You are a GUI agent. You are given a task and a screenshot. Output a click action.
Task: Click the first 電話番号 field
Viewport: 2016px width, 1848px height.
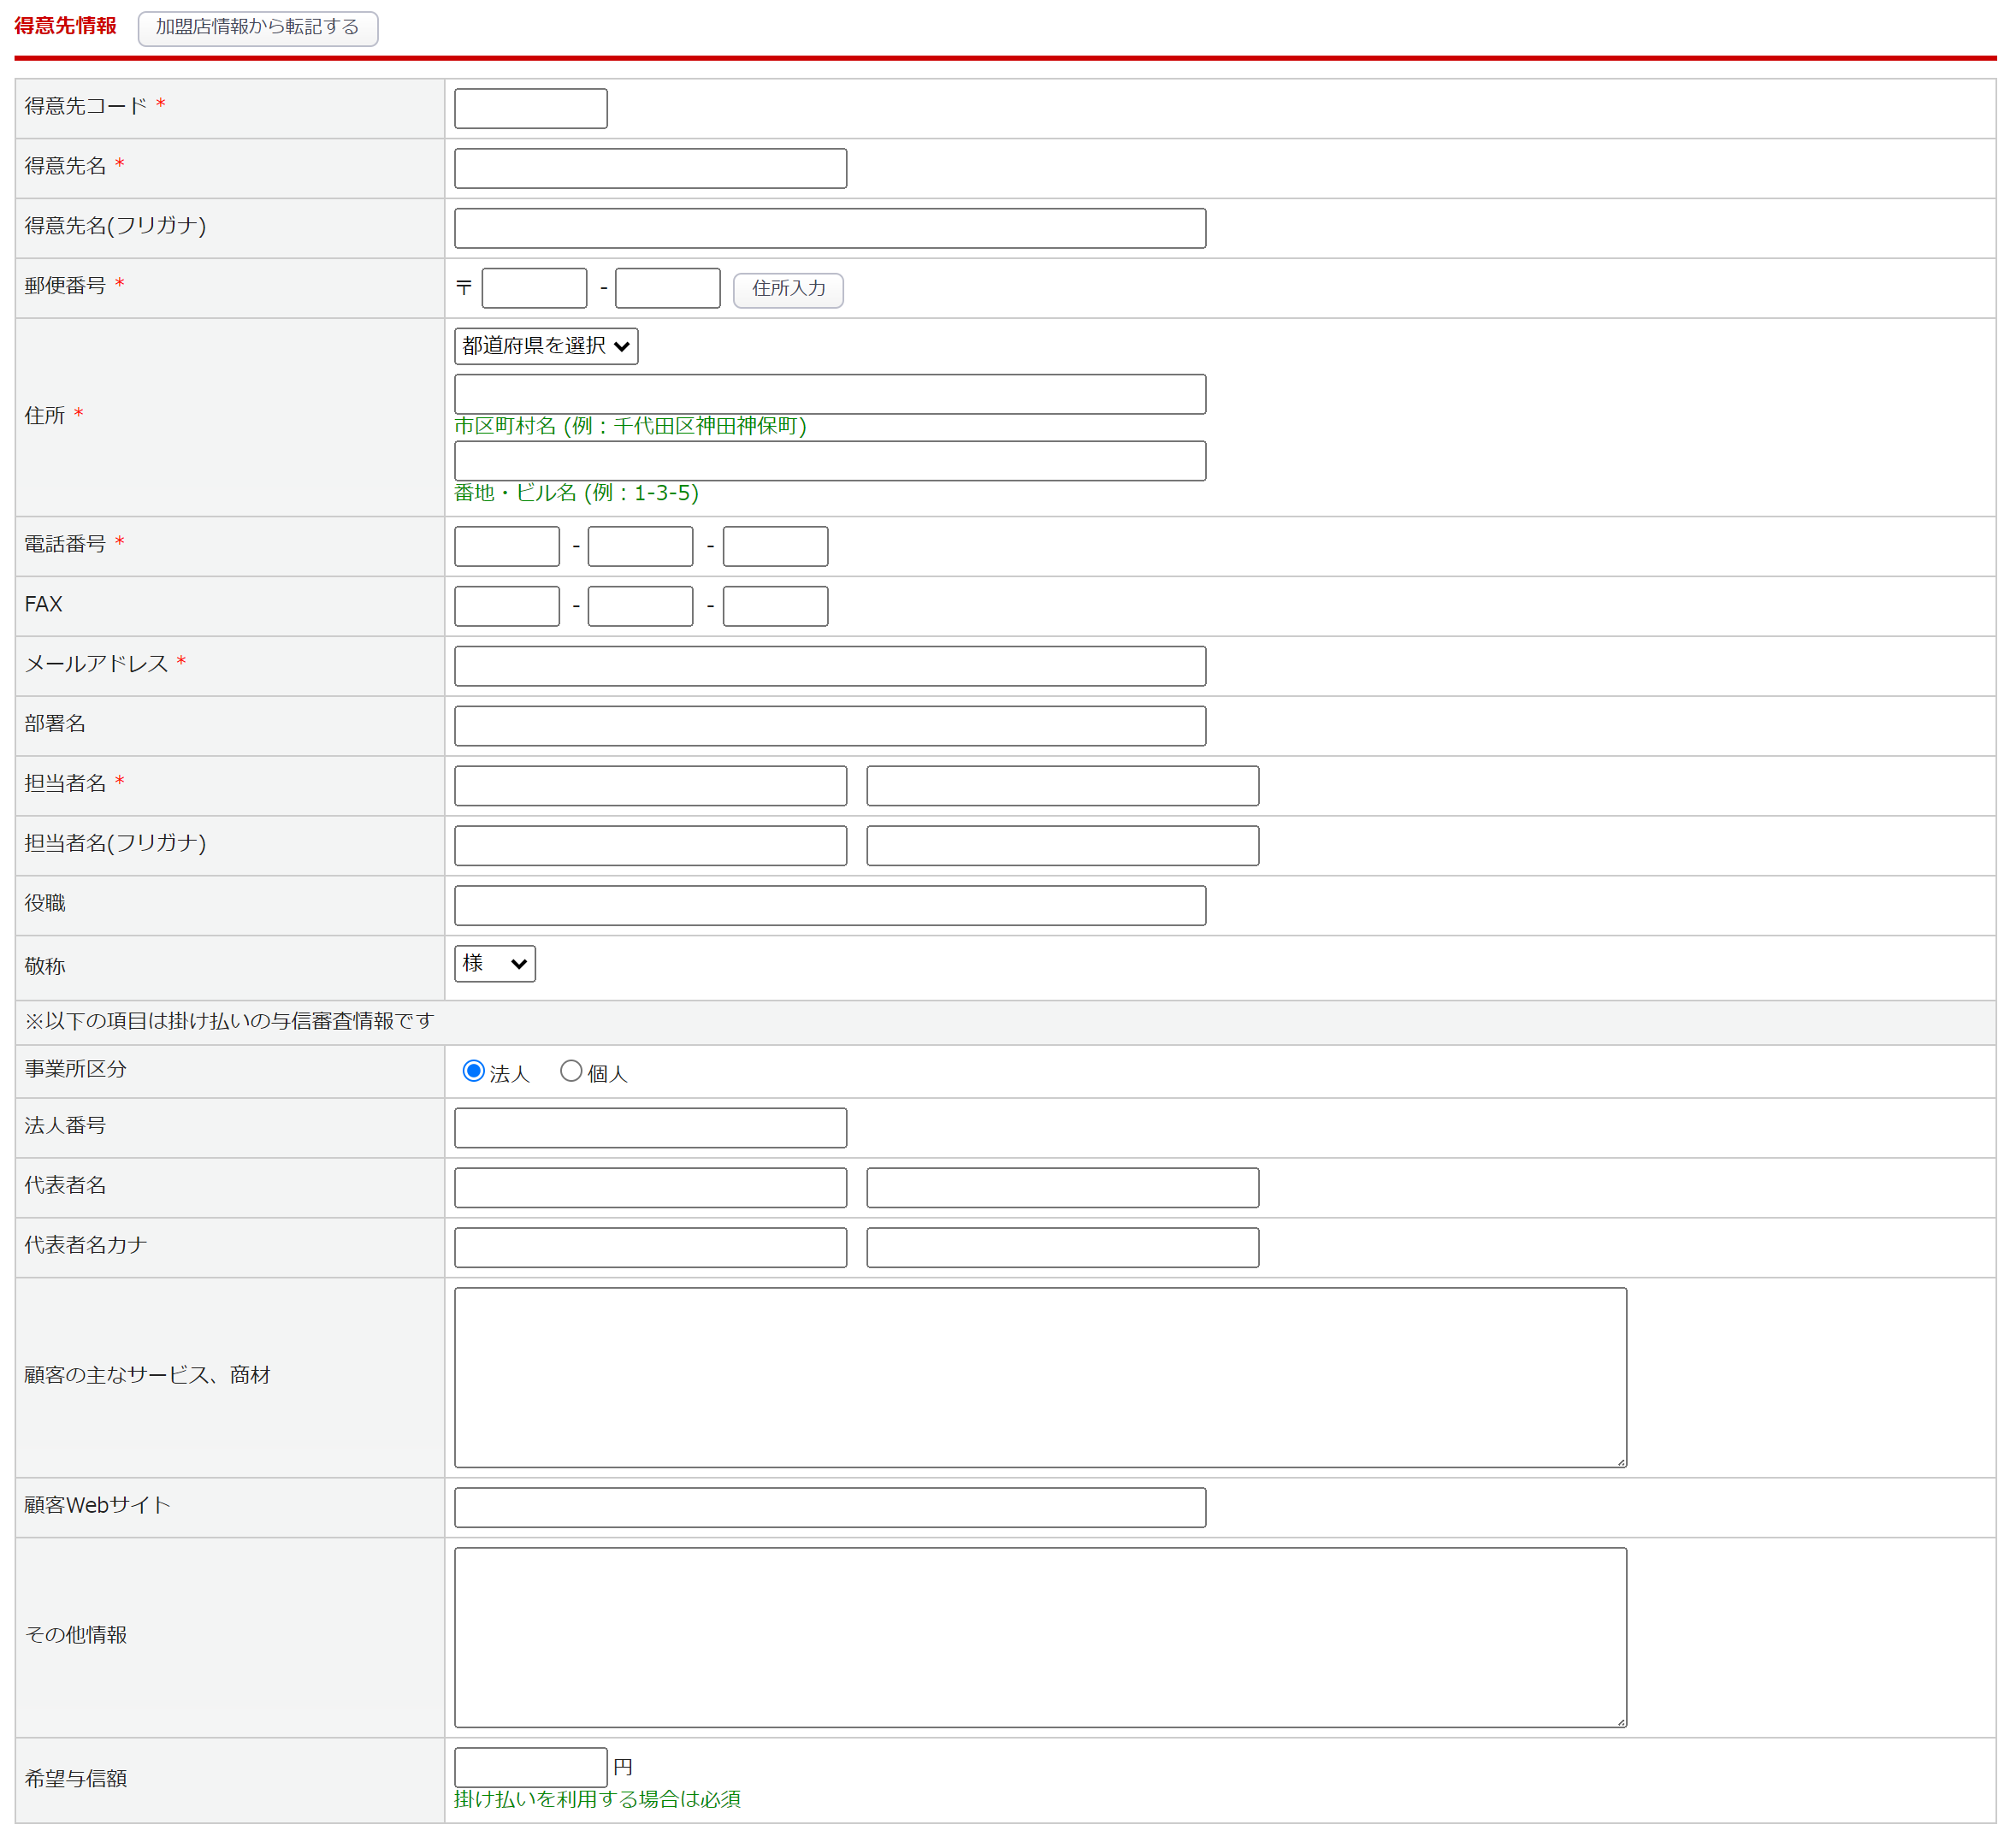(506, 546)
